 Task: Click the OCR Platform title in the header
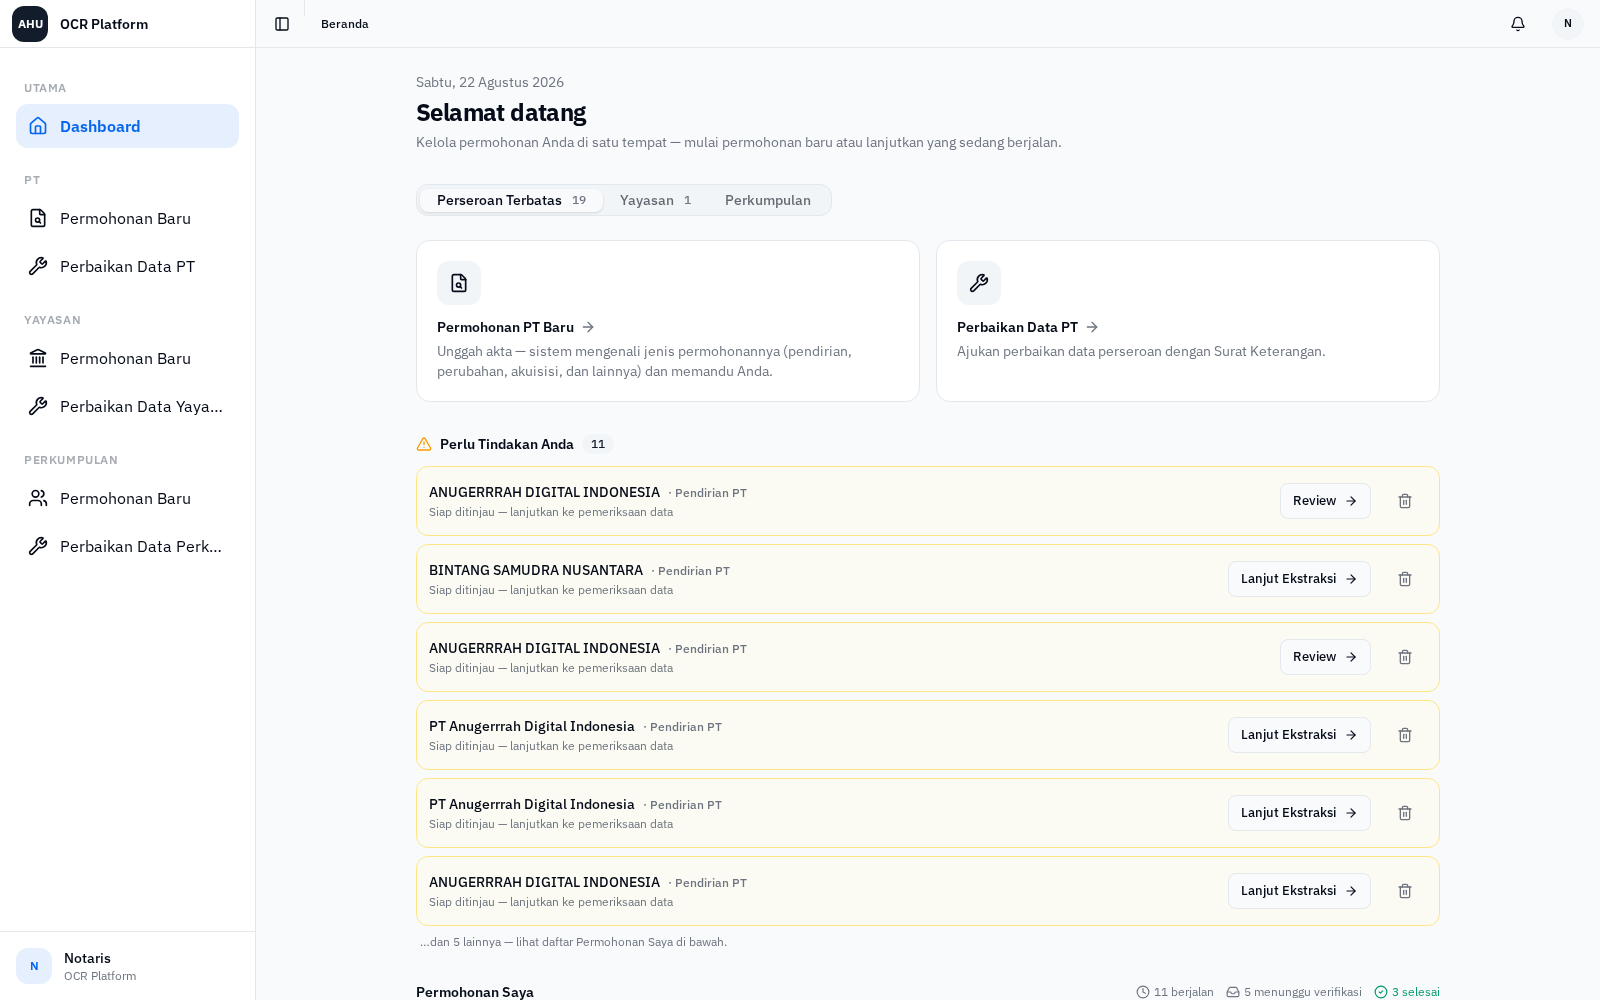[104, 24]
